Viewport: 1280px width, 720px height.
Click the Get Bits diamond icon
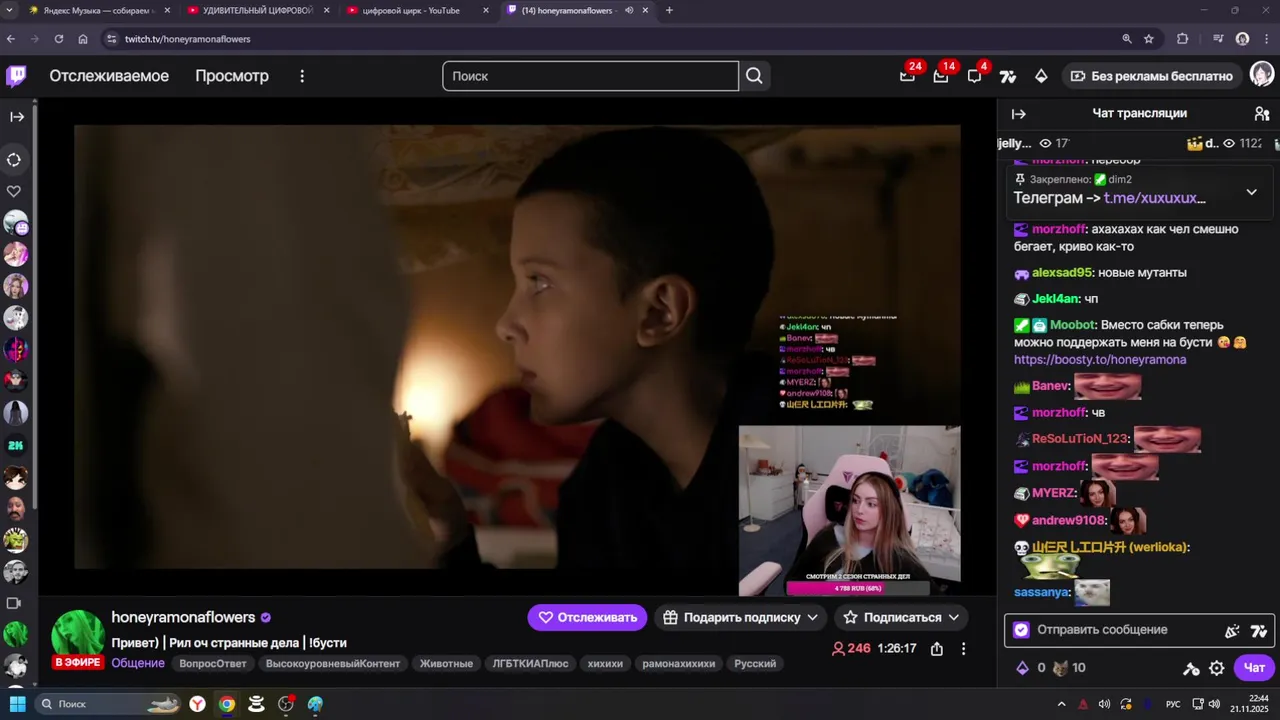pos(1041,76)
